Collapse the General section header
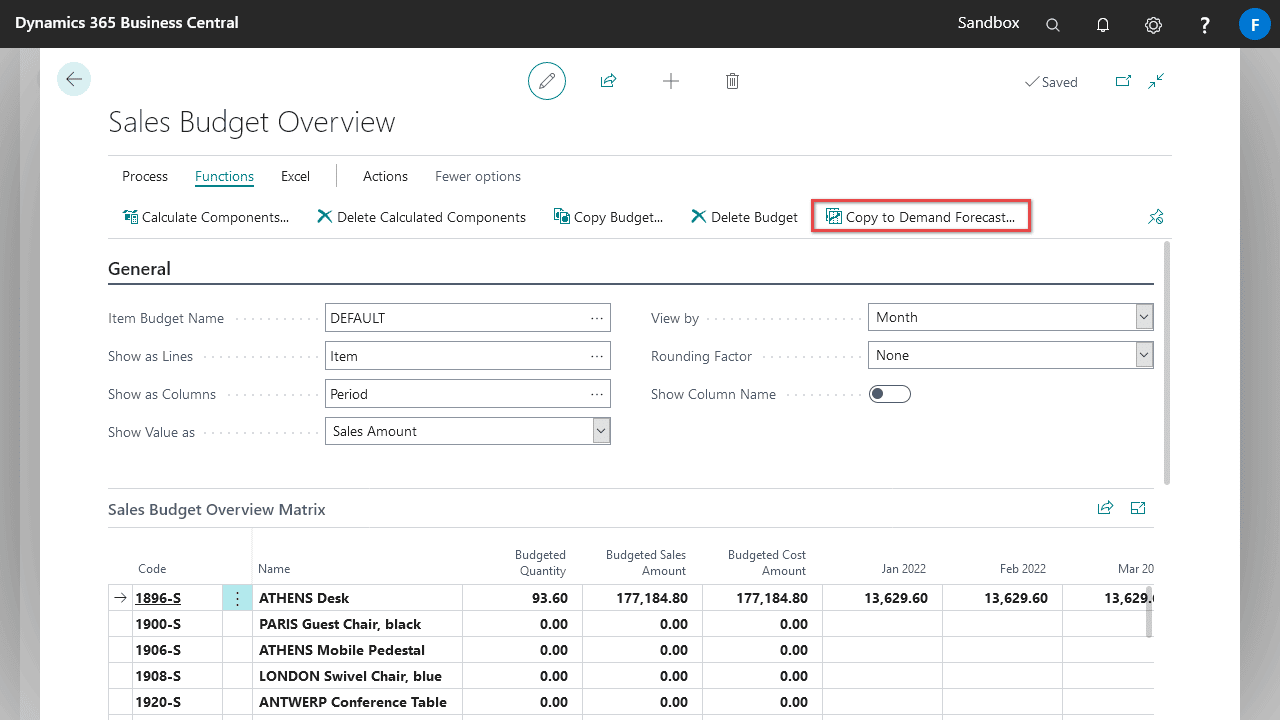The height and width of the screenshot is (720, 1280). [x=139, y=269]
